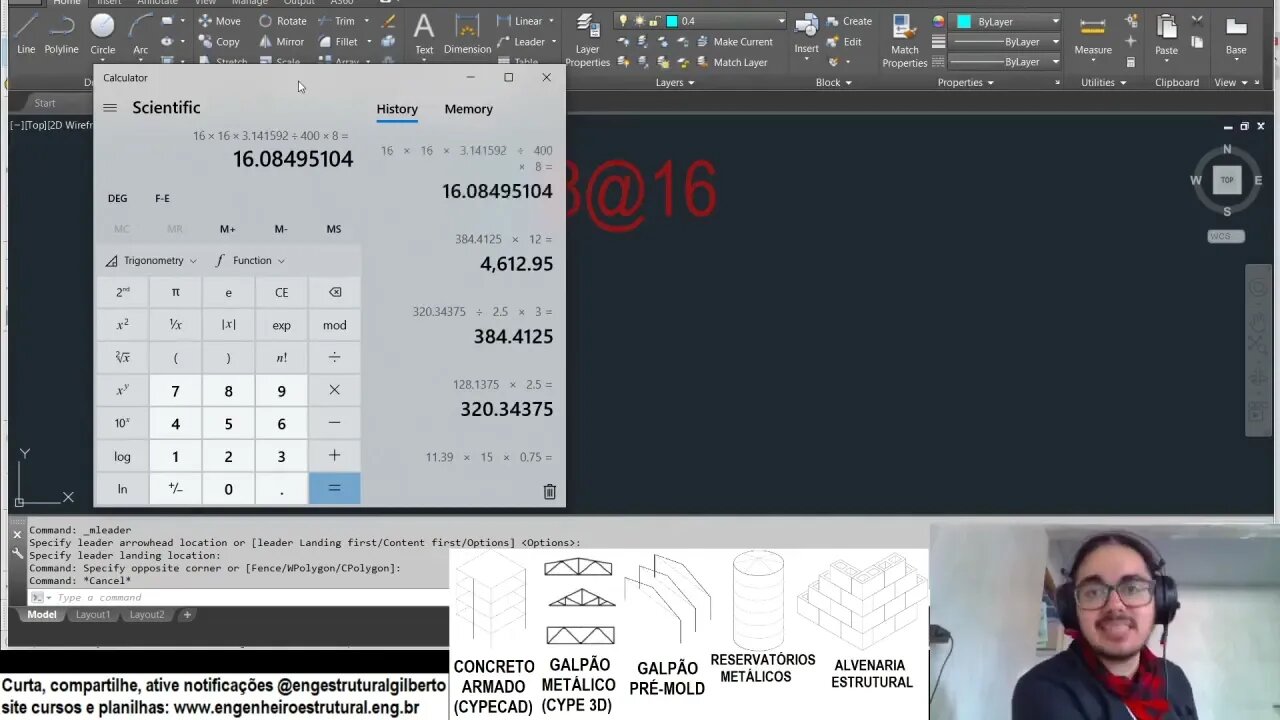Viewport: 1280px width, 720px height.
Task: Click Create block button
Action: (x=849, y=21)
